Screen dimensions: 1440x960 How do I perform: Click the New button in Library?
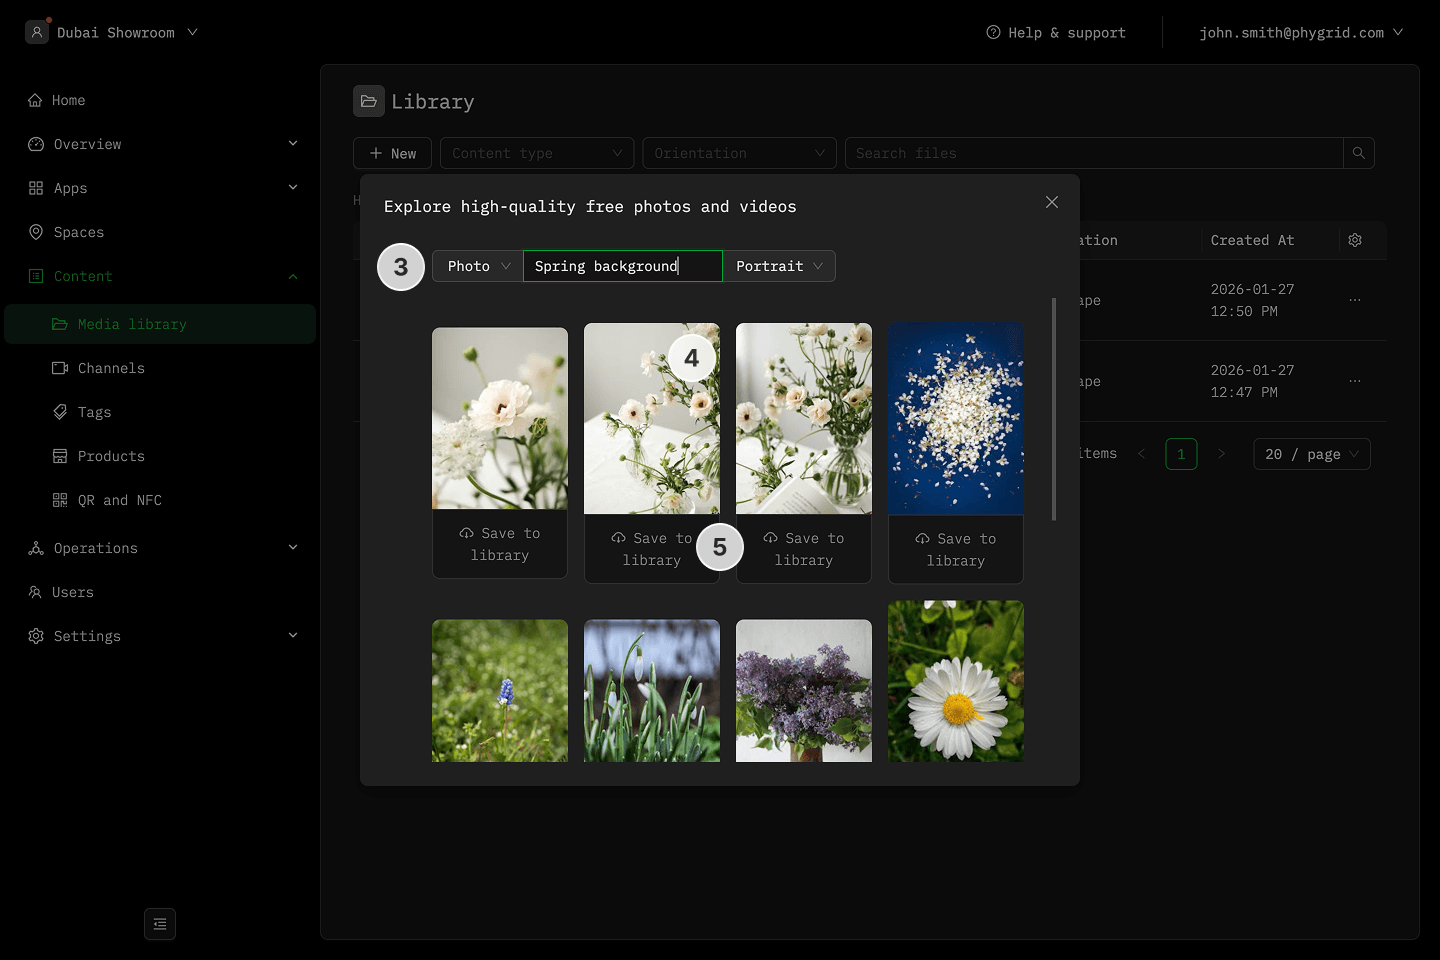point(392,153)
